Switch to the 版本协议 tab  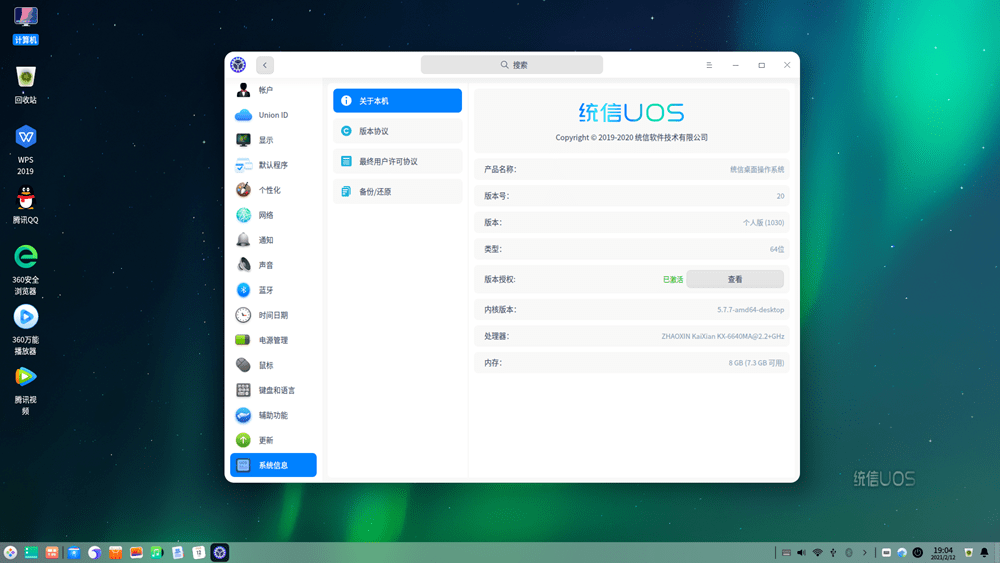coord(397,131)
